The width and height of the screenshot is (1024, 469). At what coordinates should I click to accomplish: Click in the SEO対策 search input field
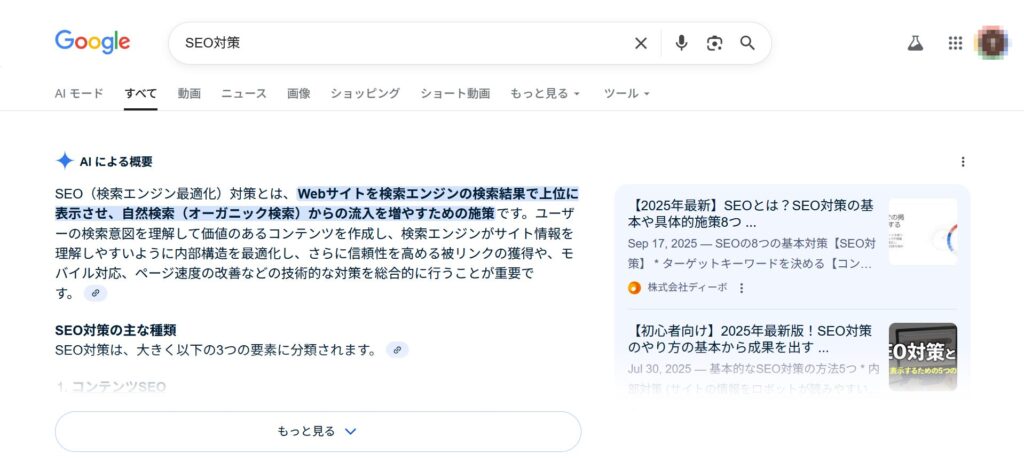click(x=400, y=43)
